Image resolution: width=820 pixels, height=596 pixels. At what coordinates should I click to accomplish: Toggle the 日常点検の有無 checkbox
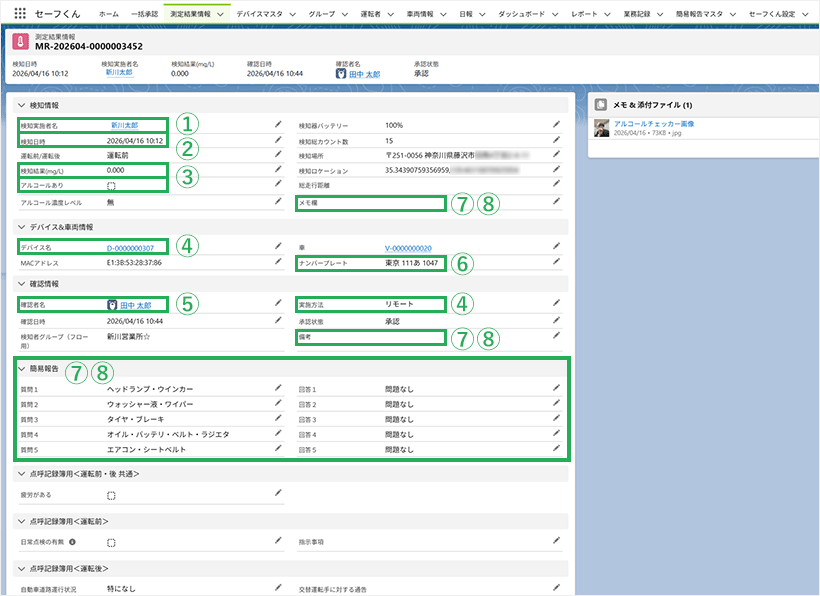click(111, 543)
